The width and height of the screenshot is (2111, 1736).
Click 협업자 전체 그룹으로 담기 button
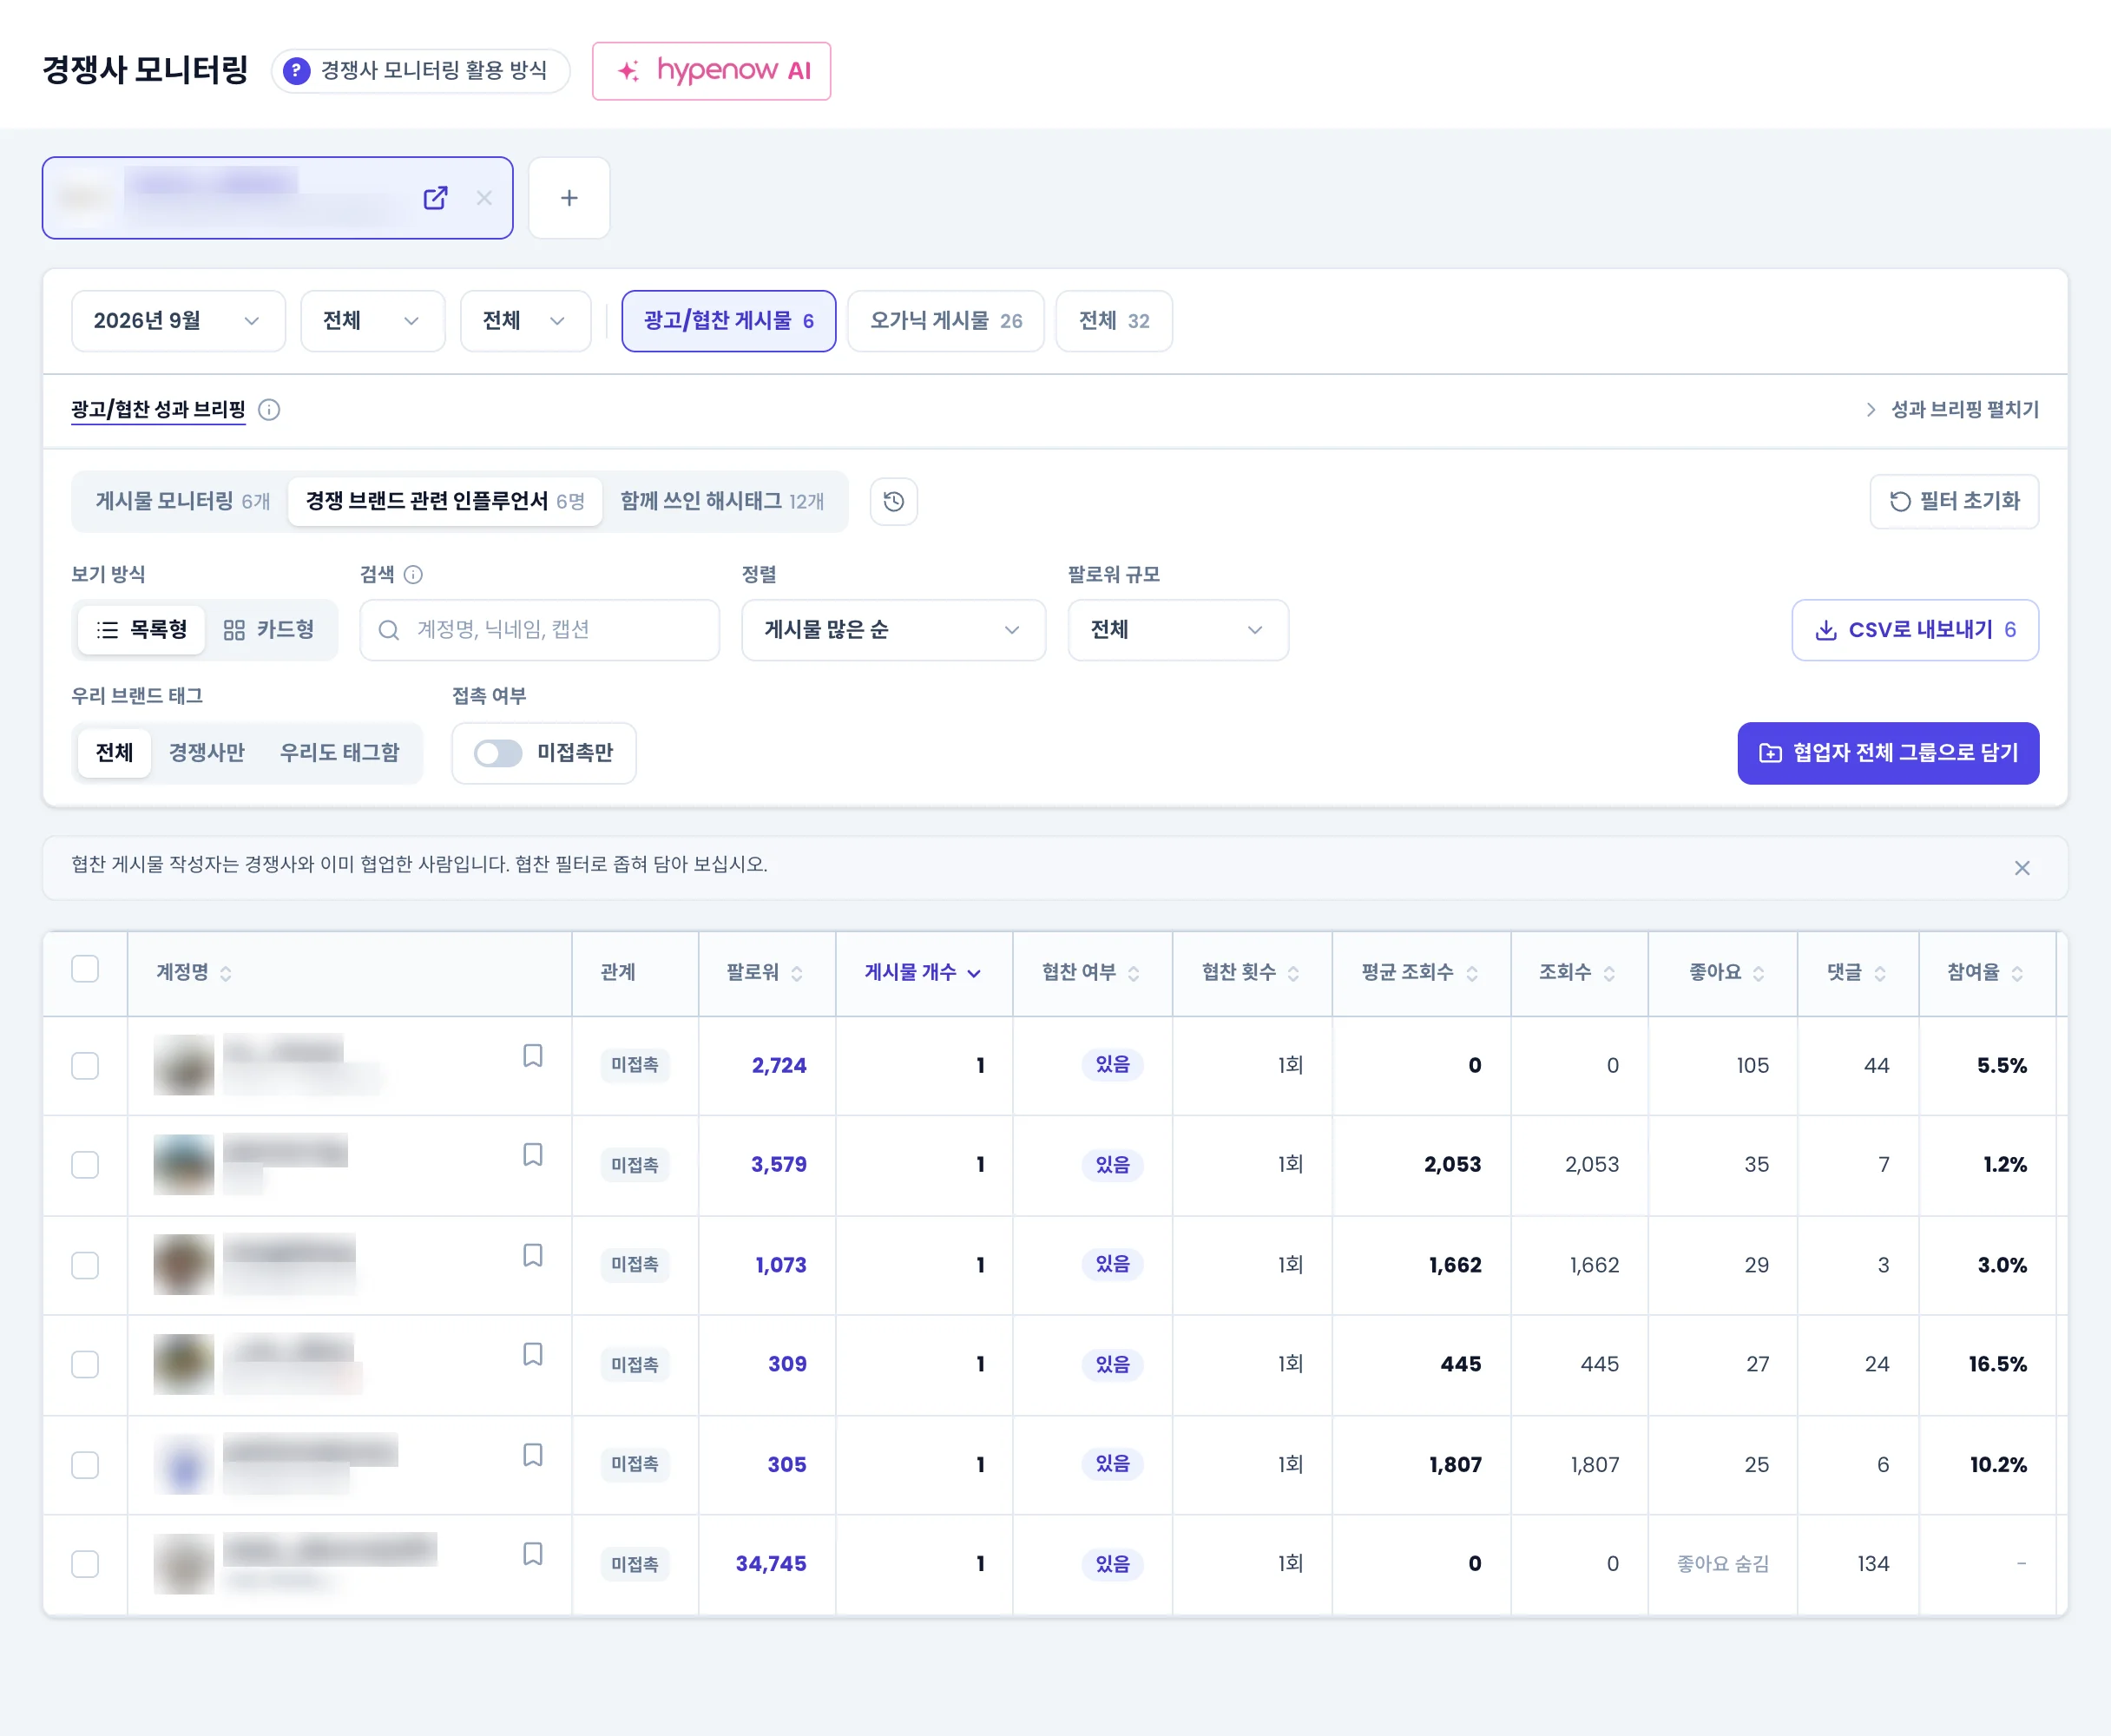[1888, 753]
